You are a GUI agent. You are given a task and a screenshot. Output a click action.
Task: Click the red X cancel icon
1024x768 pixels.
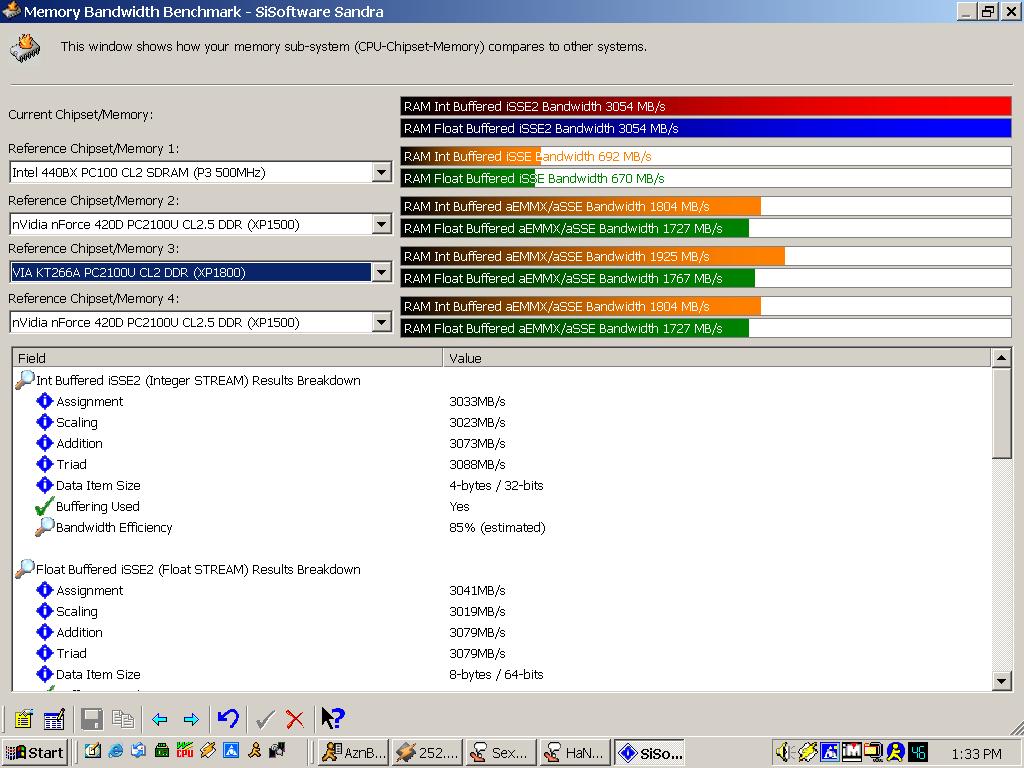tap(295, 720)
